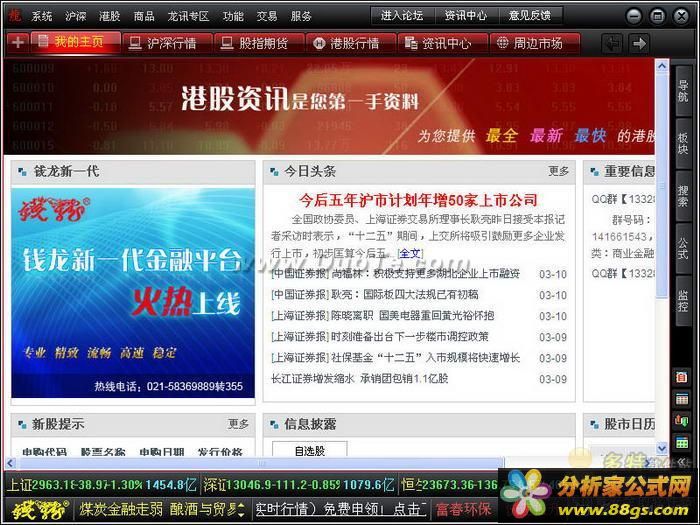Click the 重要信息 section header

click(619, 171)
